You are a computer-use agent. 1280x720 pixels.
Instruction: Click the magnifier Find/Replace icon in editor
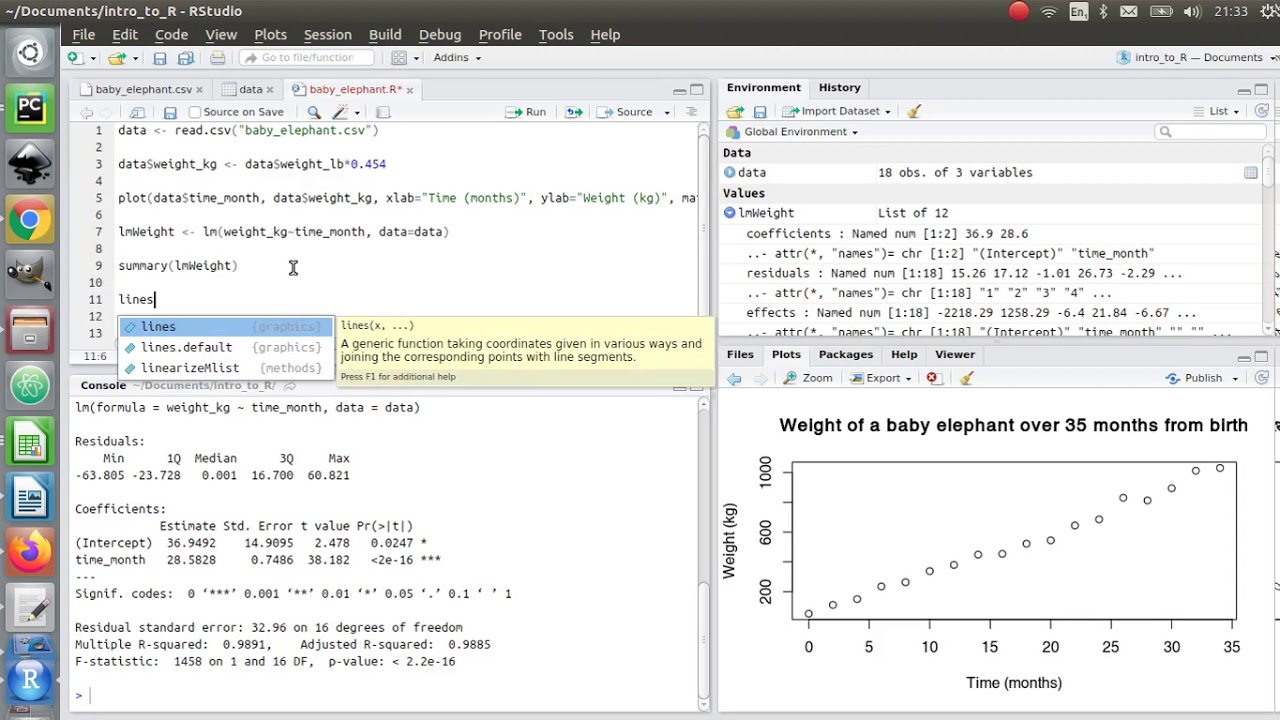(x=314, y=112)
